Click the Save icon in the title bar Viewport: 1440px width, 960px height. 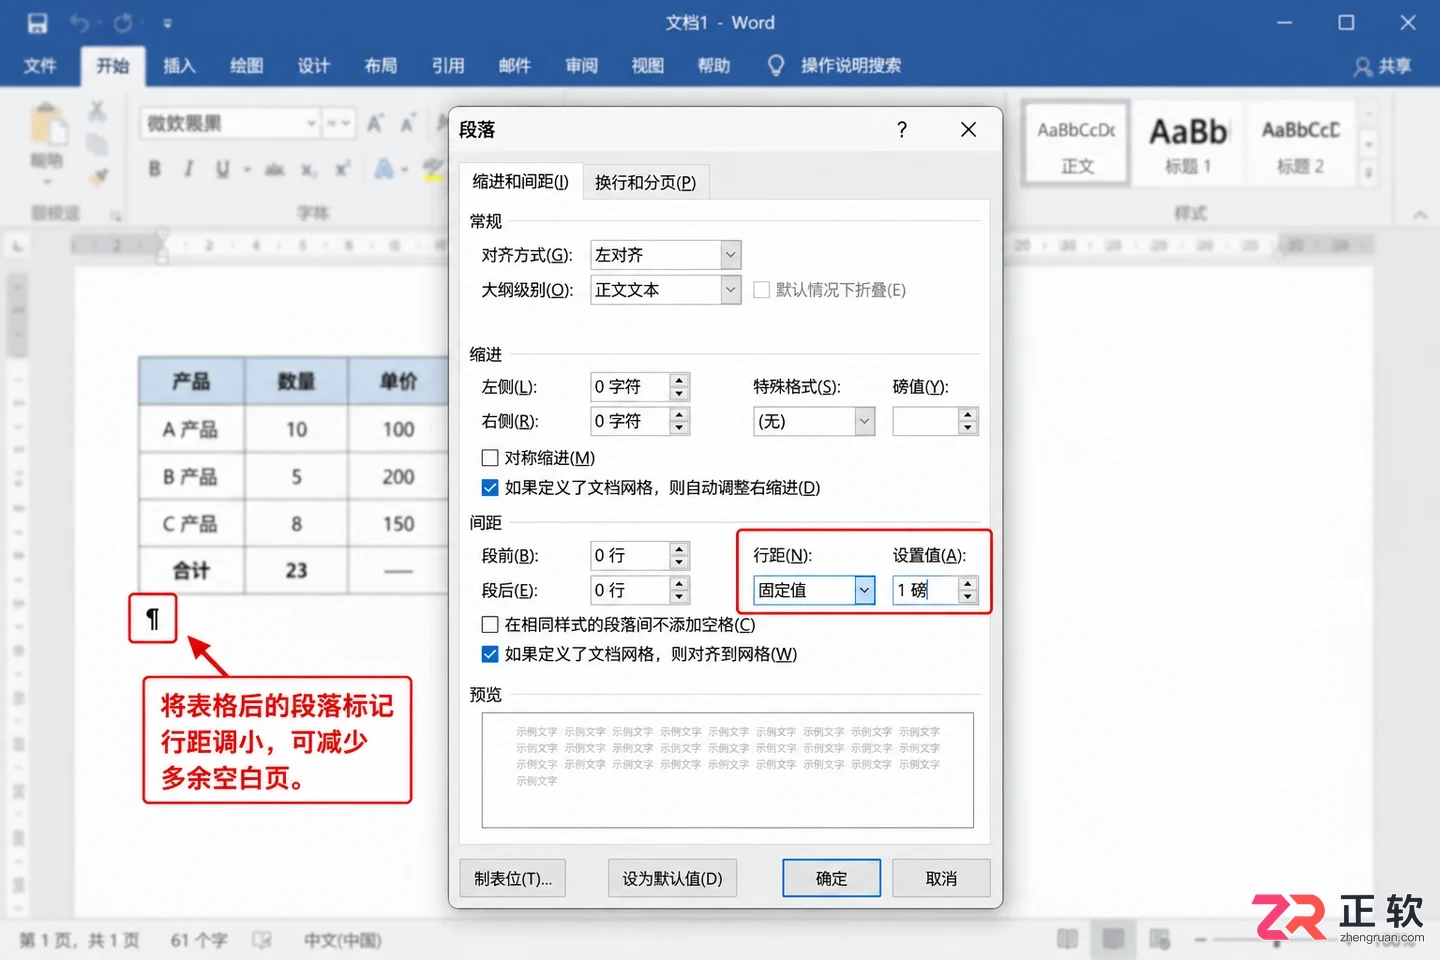click(38, 23)
